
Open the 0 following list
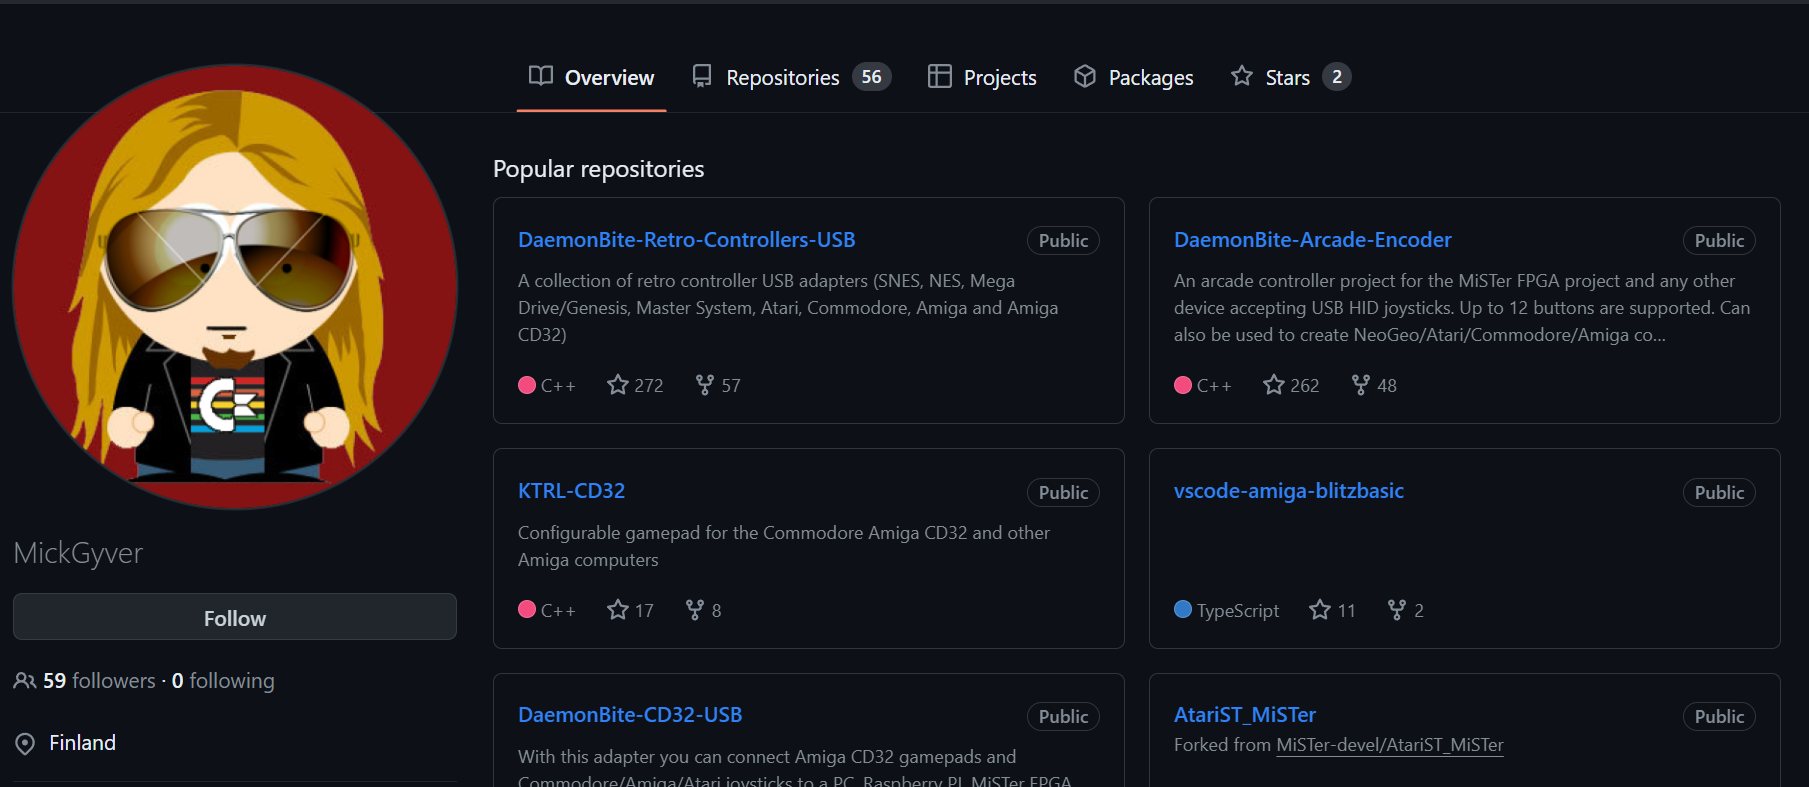point(223,681)
